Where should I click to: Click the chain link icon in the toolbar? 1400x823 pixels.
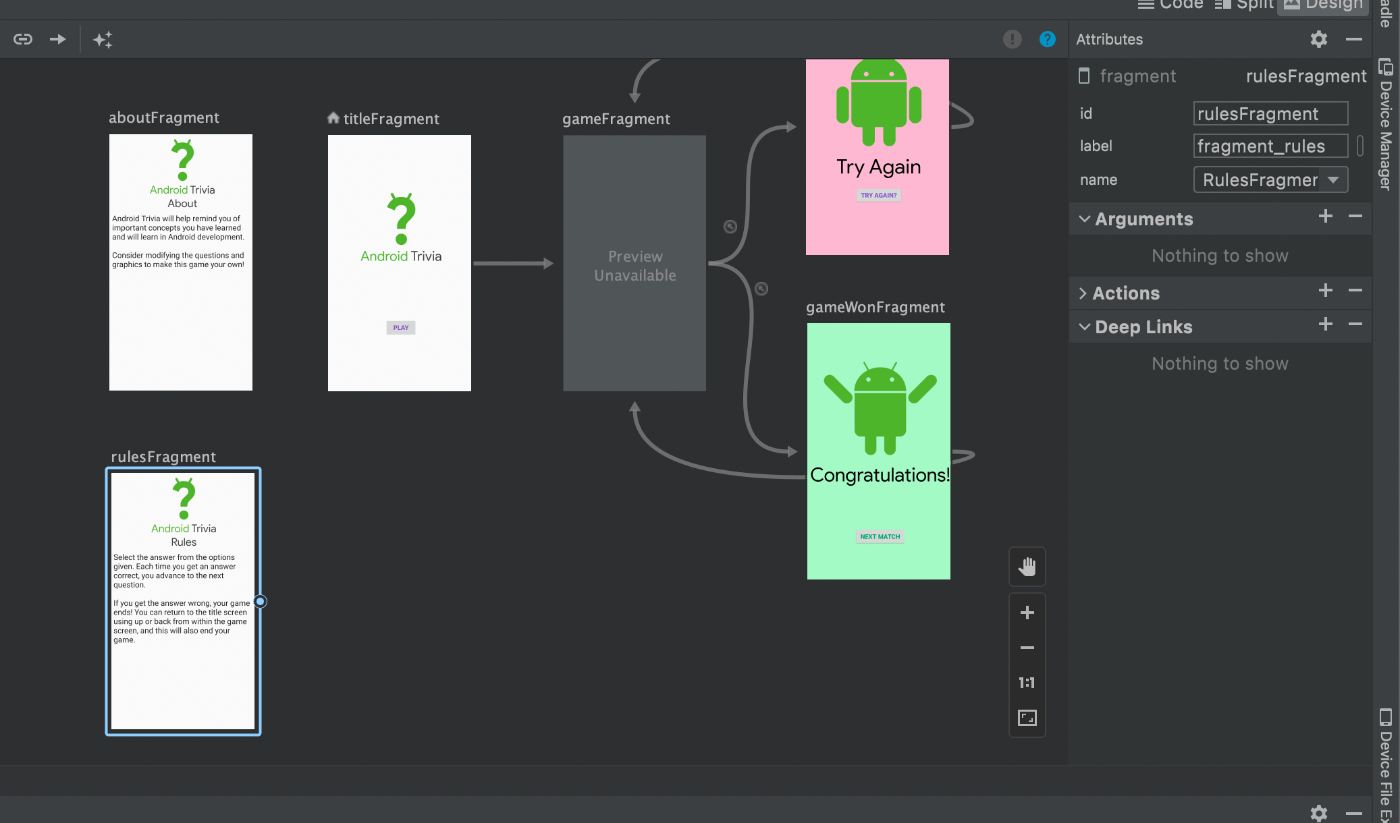coord(22,39)
